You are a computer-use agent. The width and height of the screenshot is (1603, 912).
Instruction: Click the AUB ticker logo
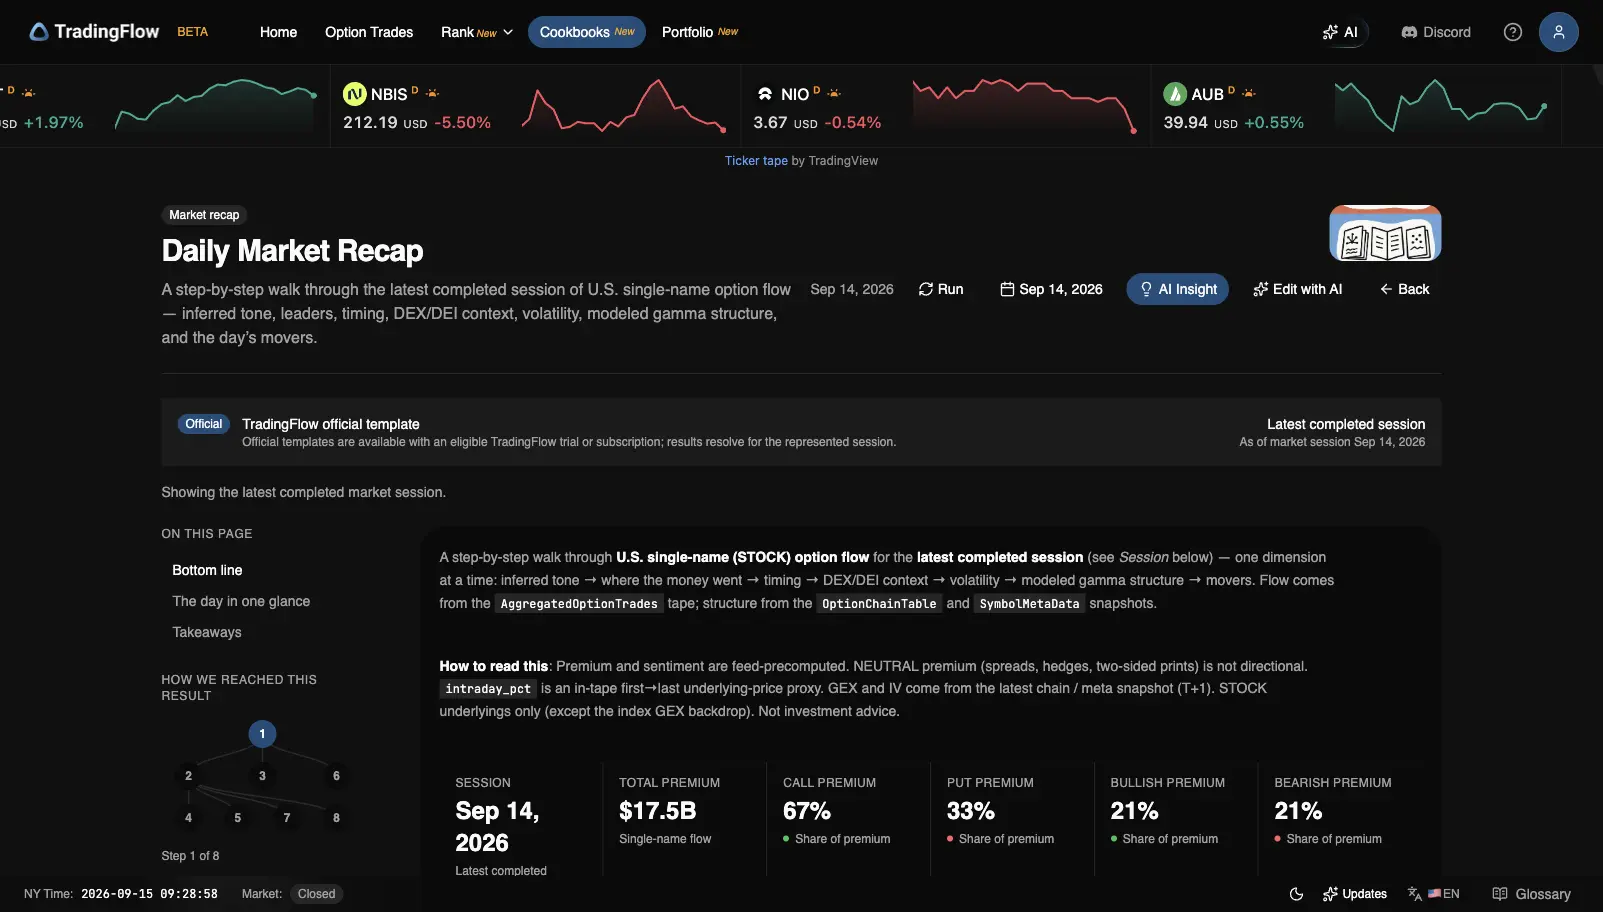coord(1175,94)
